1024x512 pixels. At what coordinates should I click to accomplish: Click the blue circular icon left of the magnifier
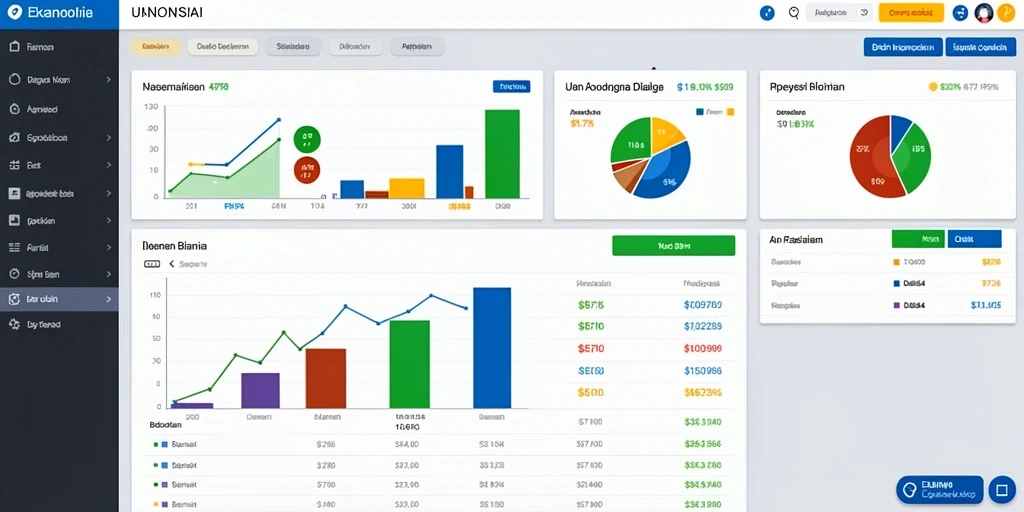pos(768,12)
